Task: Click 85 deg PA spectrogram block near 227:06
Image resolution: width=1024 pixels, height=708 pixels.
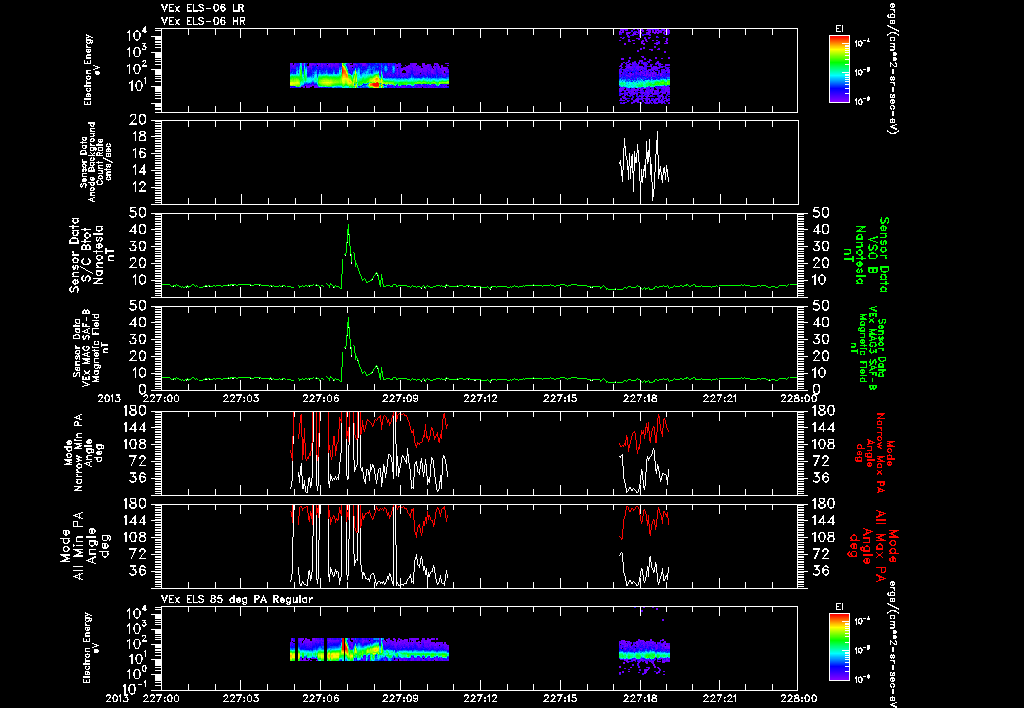Action: point(370,650)
